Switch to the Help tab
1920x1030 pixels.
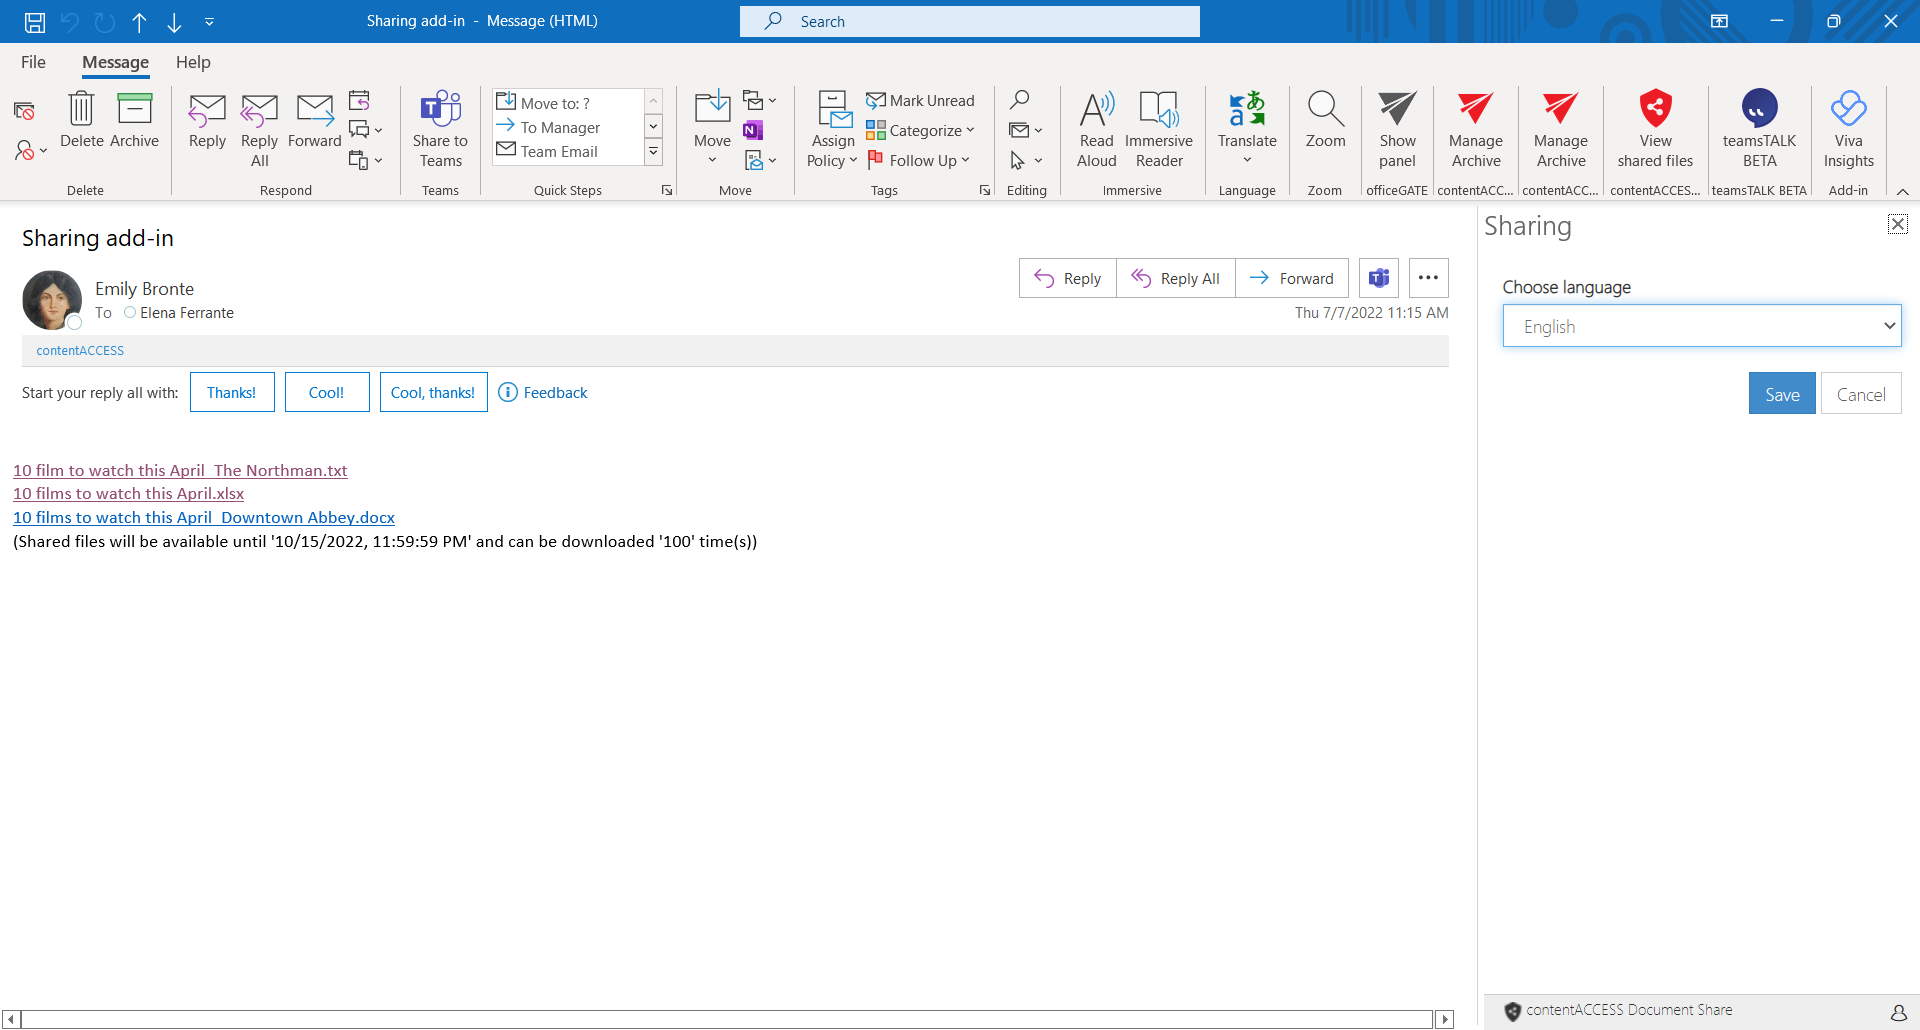point(193,62)
